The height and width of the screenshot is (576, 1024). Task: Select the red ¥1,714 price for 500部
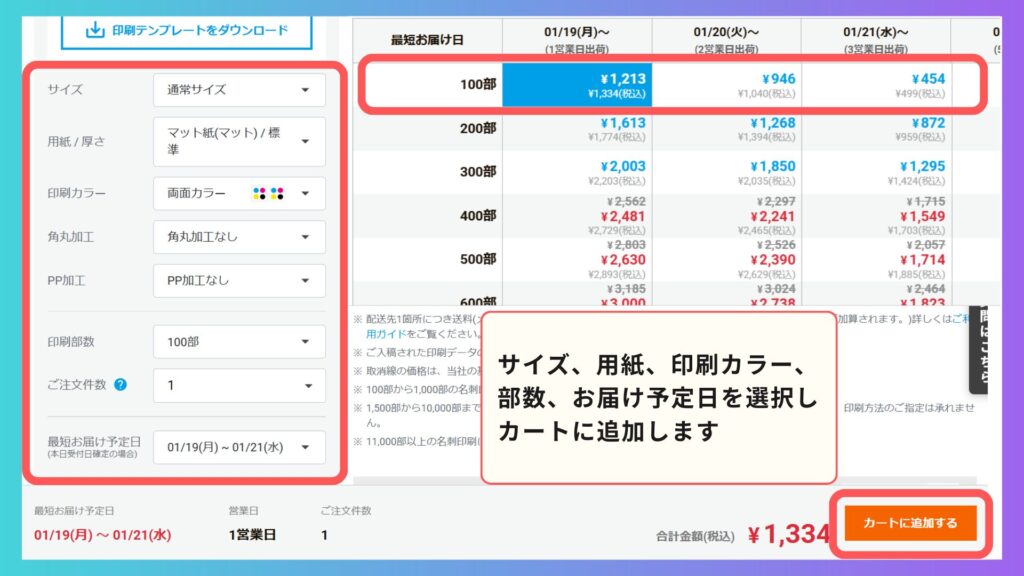[x=877, y=259]
